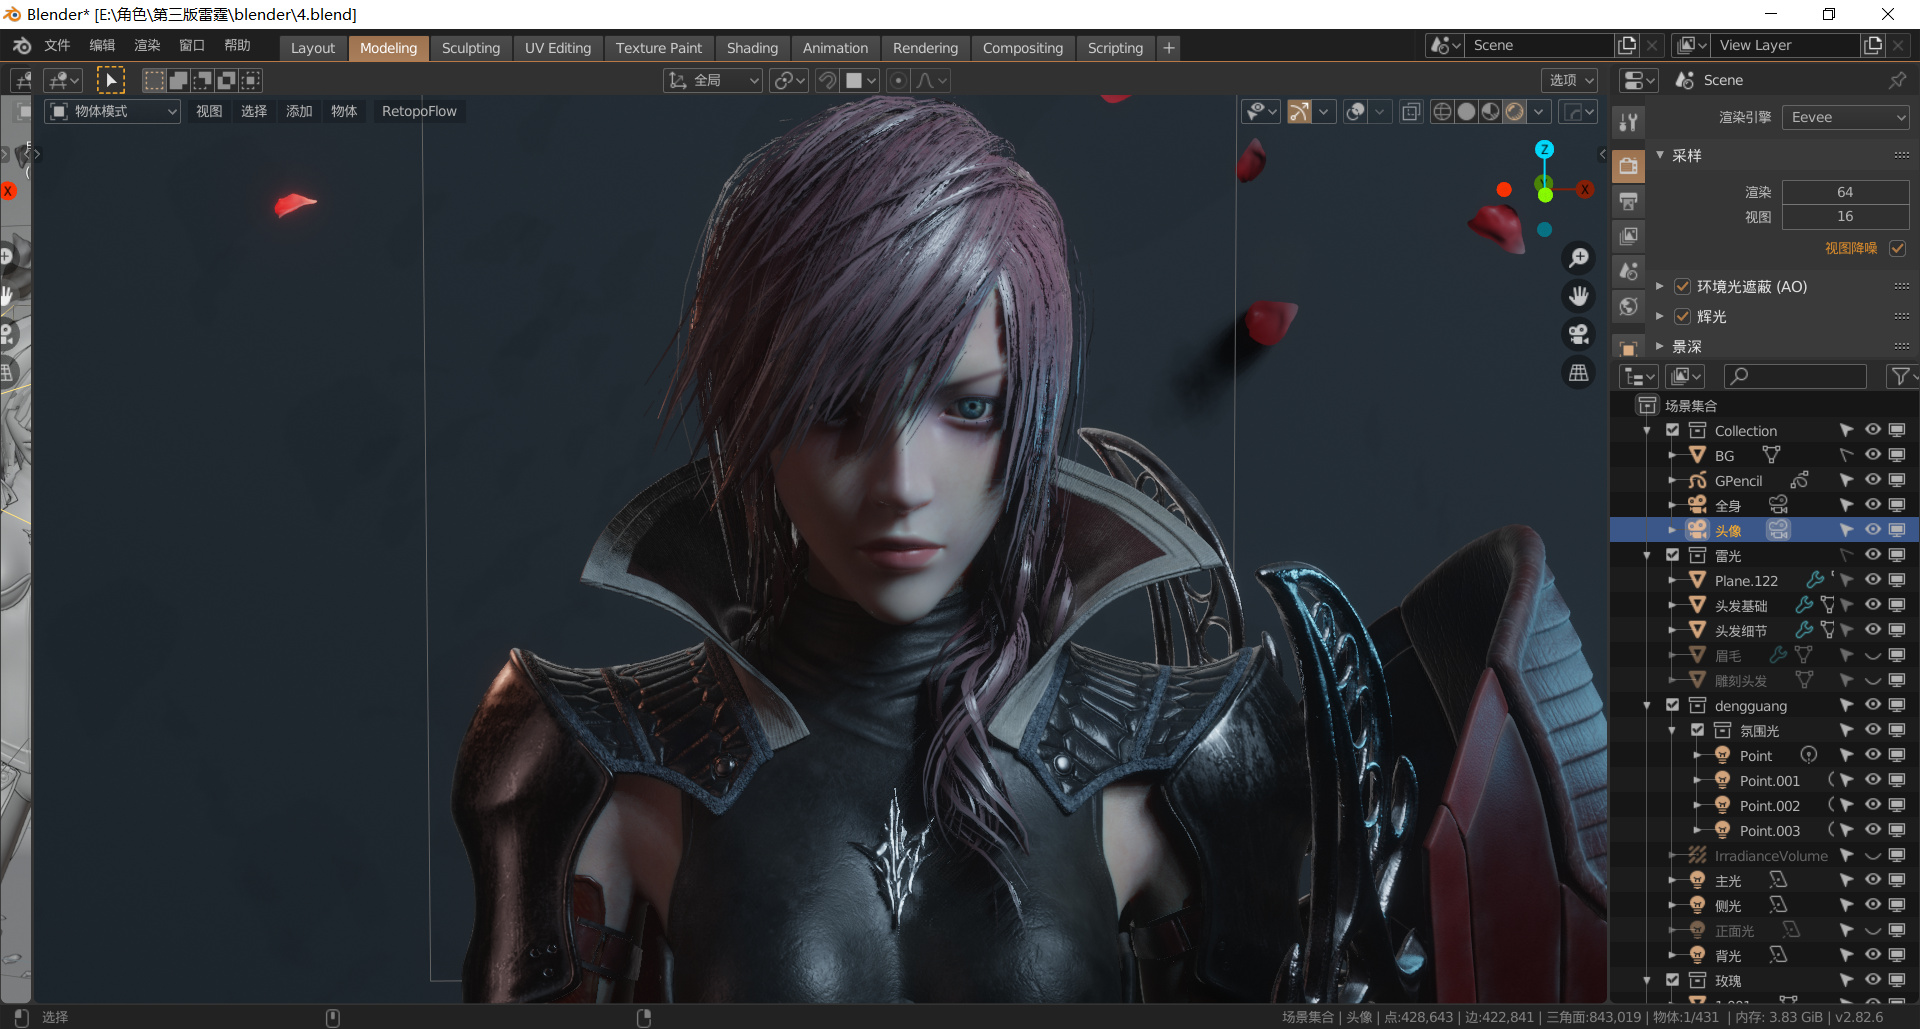The image size is (1920, 1029).
Task: Select material preview shading
Action: click(1491, 111)
